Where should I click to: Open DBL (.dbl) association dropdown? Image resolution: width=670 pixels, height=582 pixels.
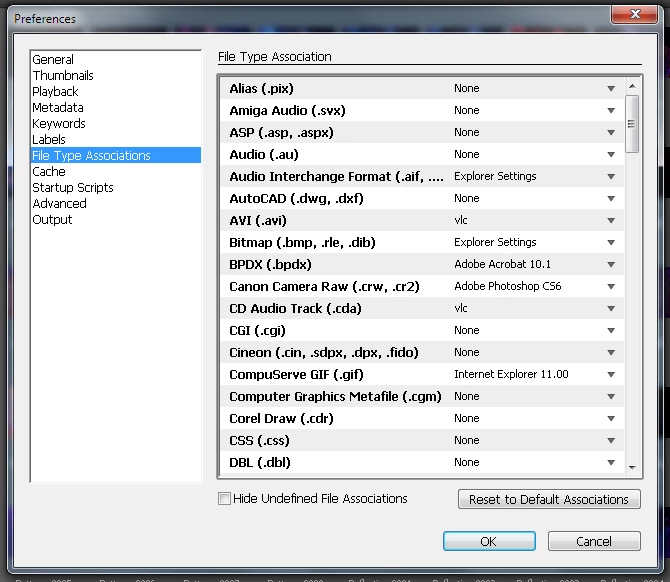pos(611,463)
